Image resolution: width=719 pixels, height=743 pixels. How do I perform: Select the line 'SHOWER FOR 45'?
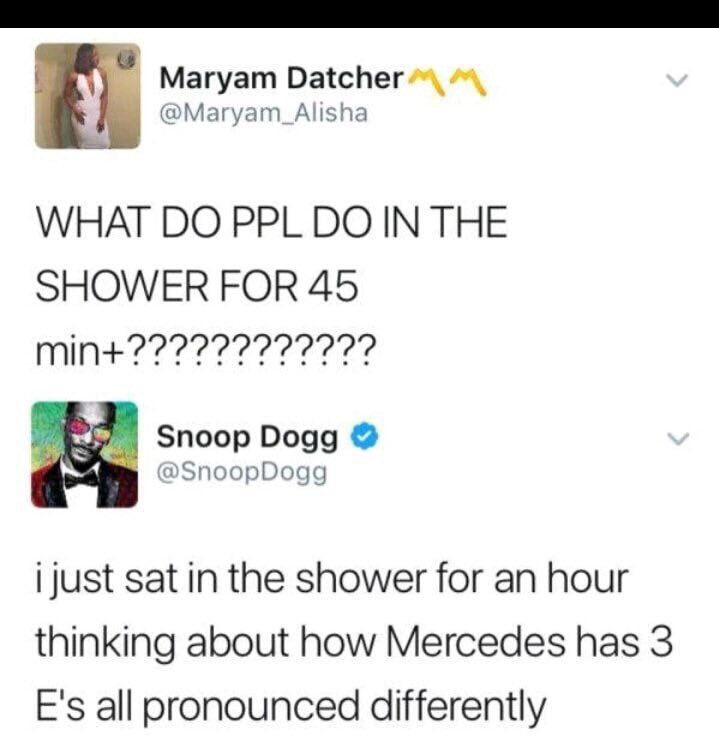click(197, 286)
